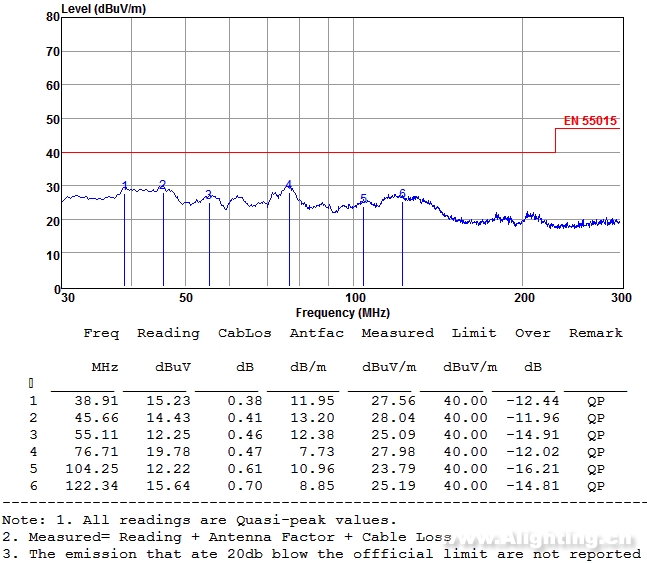Viewport: 647px width, 563px height.
Task: Click reading value 19.78
Action: tap(168, 452)
